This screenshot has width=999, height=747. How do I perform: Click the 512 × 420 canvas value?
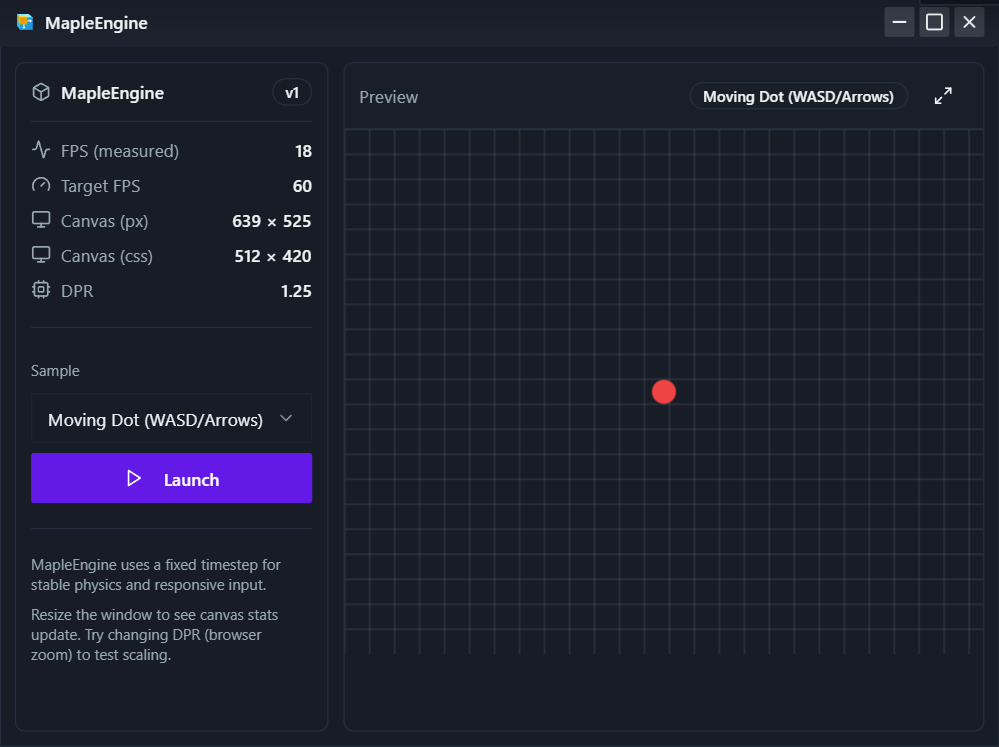coord(273,256)
